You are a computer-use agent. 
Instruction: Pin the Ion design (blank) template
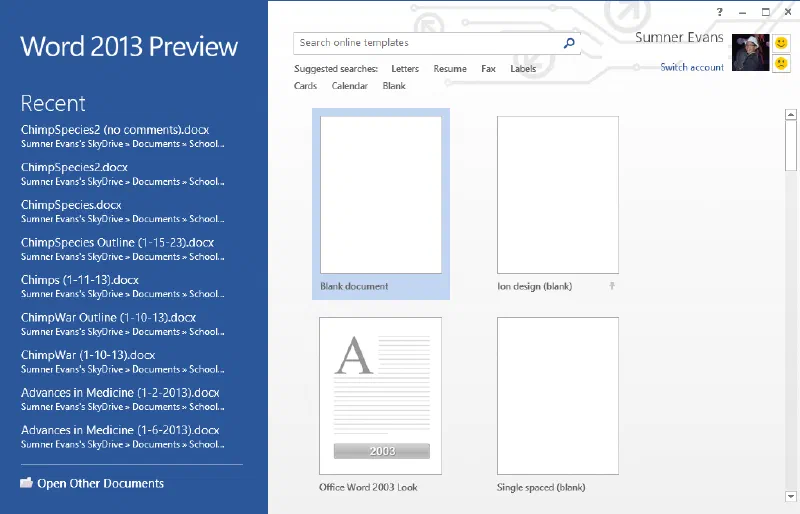click(x=612, y=286)
